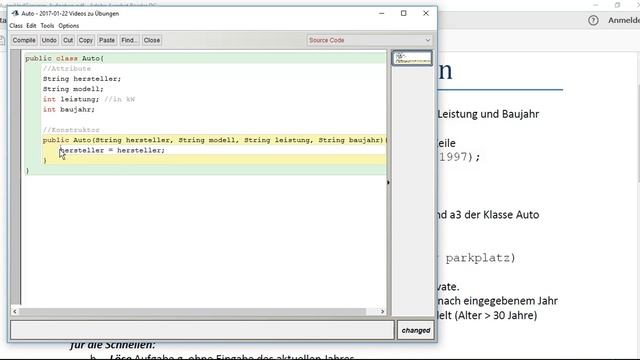Click the 'changed' status indicator

click(x=416, y=330)
